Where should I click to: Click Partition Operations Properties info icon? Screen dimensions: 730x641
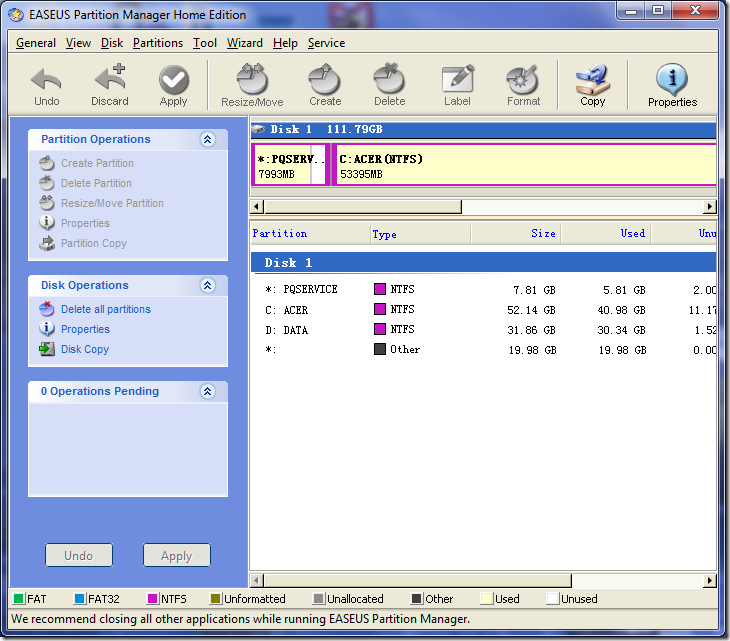[x=47, y=223]
